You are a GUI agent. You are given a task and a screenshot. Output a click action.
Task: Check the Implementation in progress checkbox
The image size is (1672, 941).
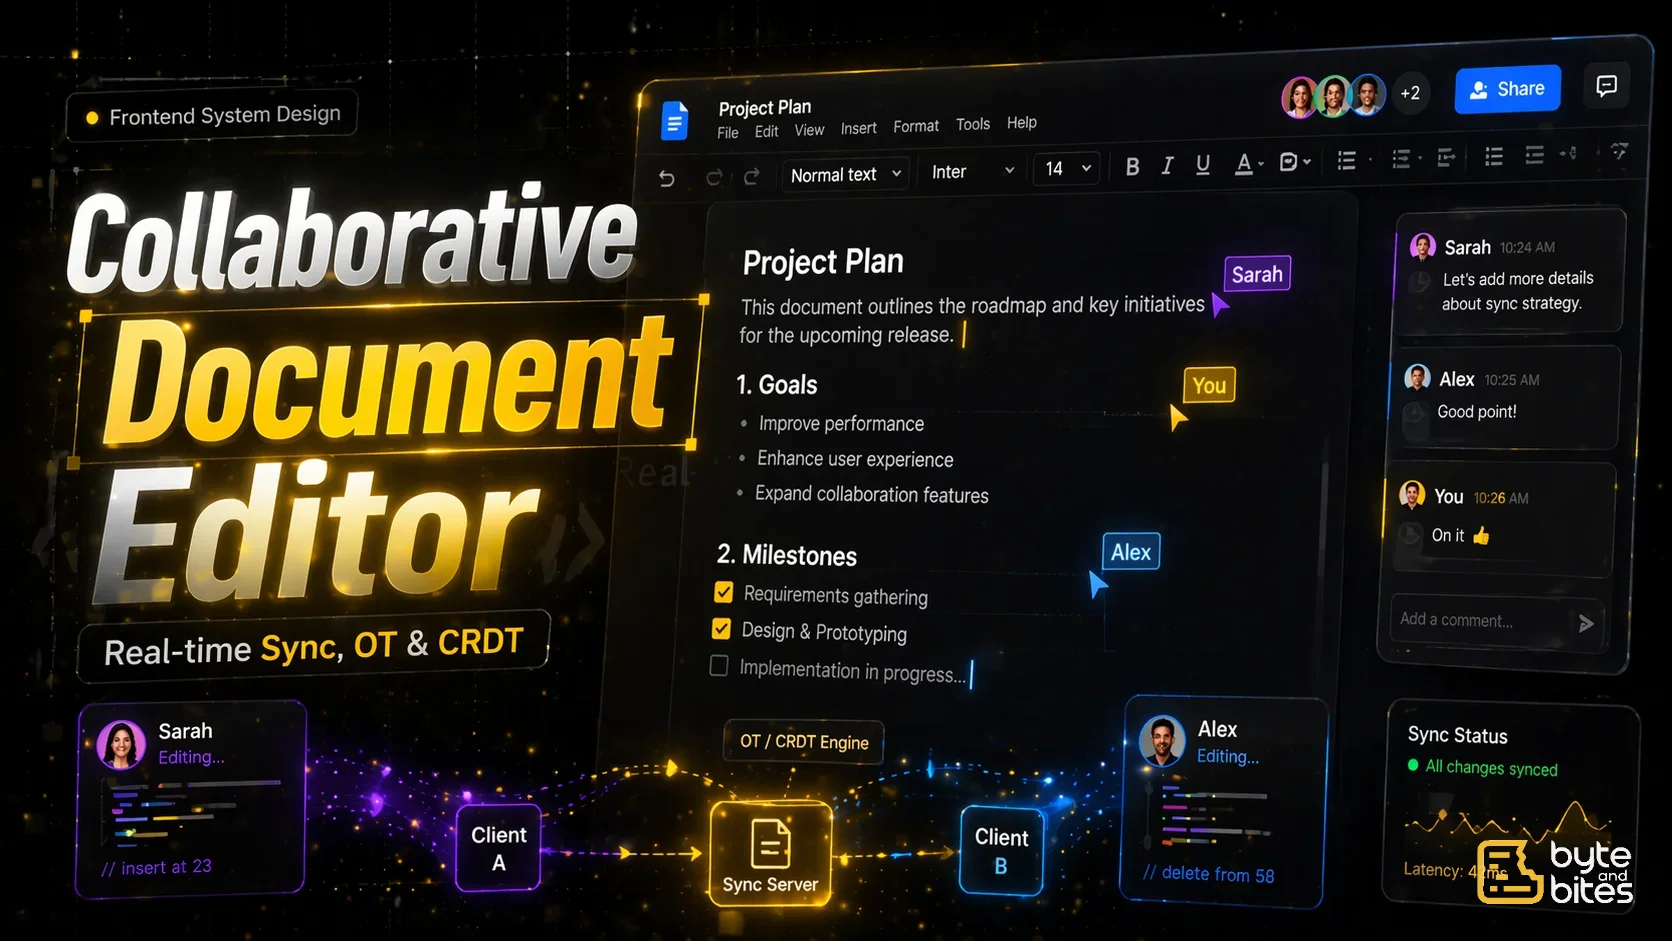(718, 665)
